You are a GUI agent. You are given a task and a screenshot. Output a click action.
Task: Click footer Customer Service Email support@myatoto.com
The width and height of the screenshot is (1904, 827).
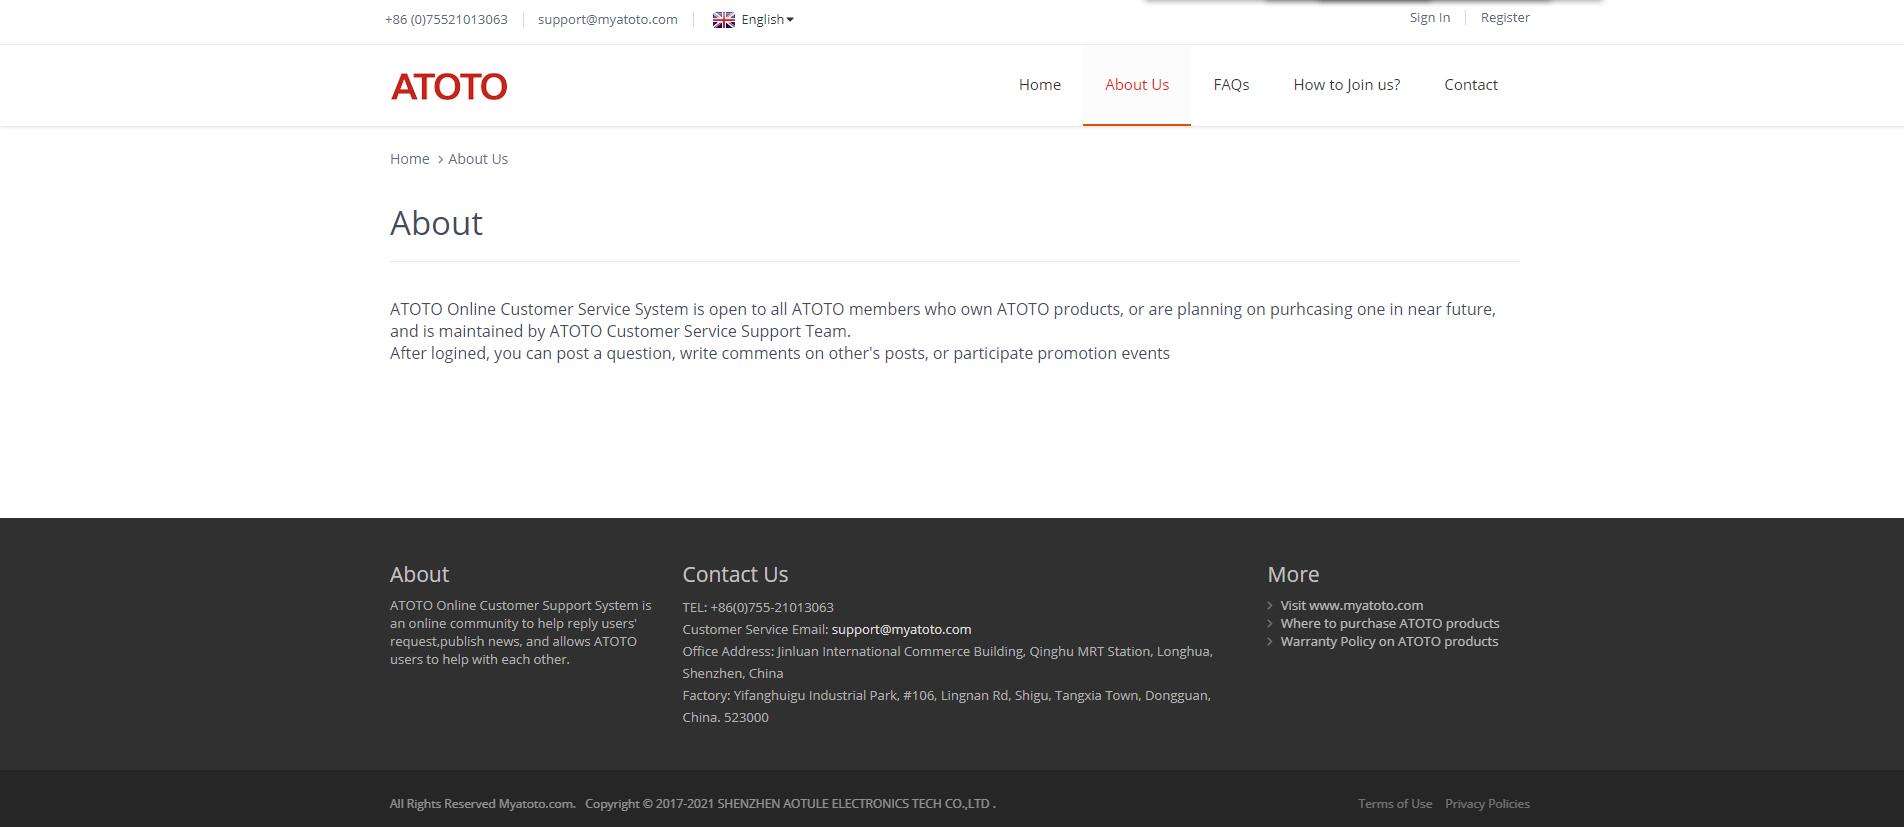click(x=901, y=629)
